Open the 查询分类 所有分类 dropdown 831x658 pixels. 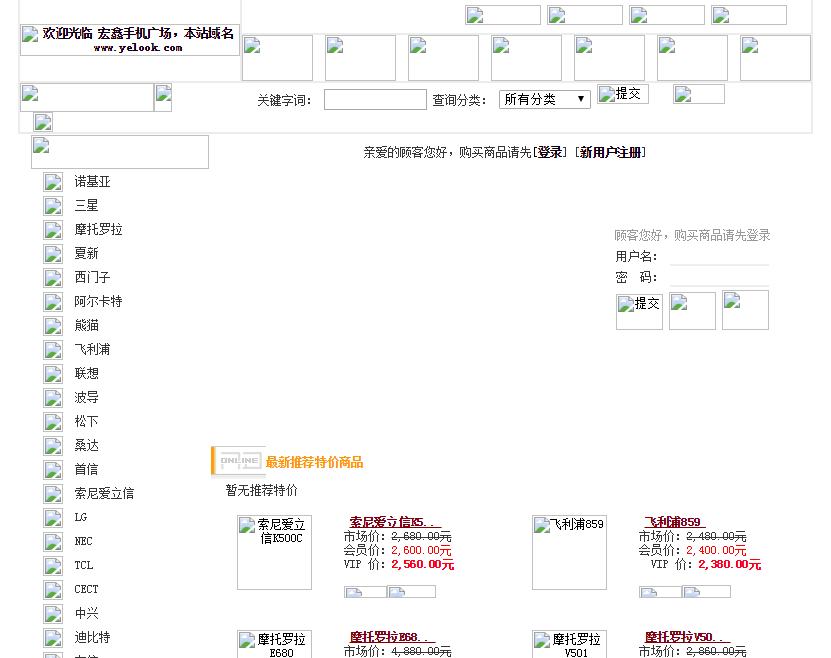[545, 99]
